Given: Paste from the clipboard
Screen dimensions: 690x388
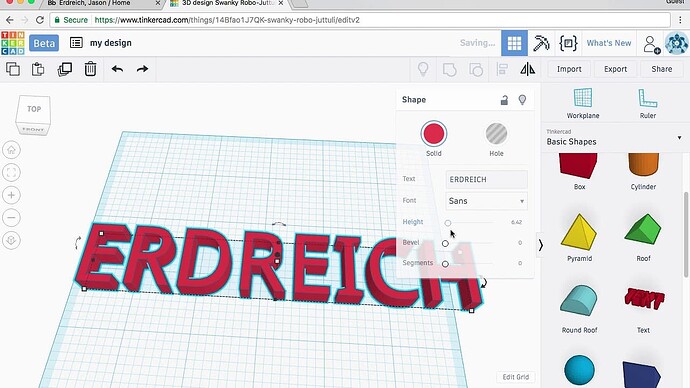Looking at the screenshot, I should click(x=38, y=69).
